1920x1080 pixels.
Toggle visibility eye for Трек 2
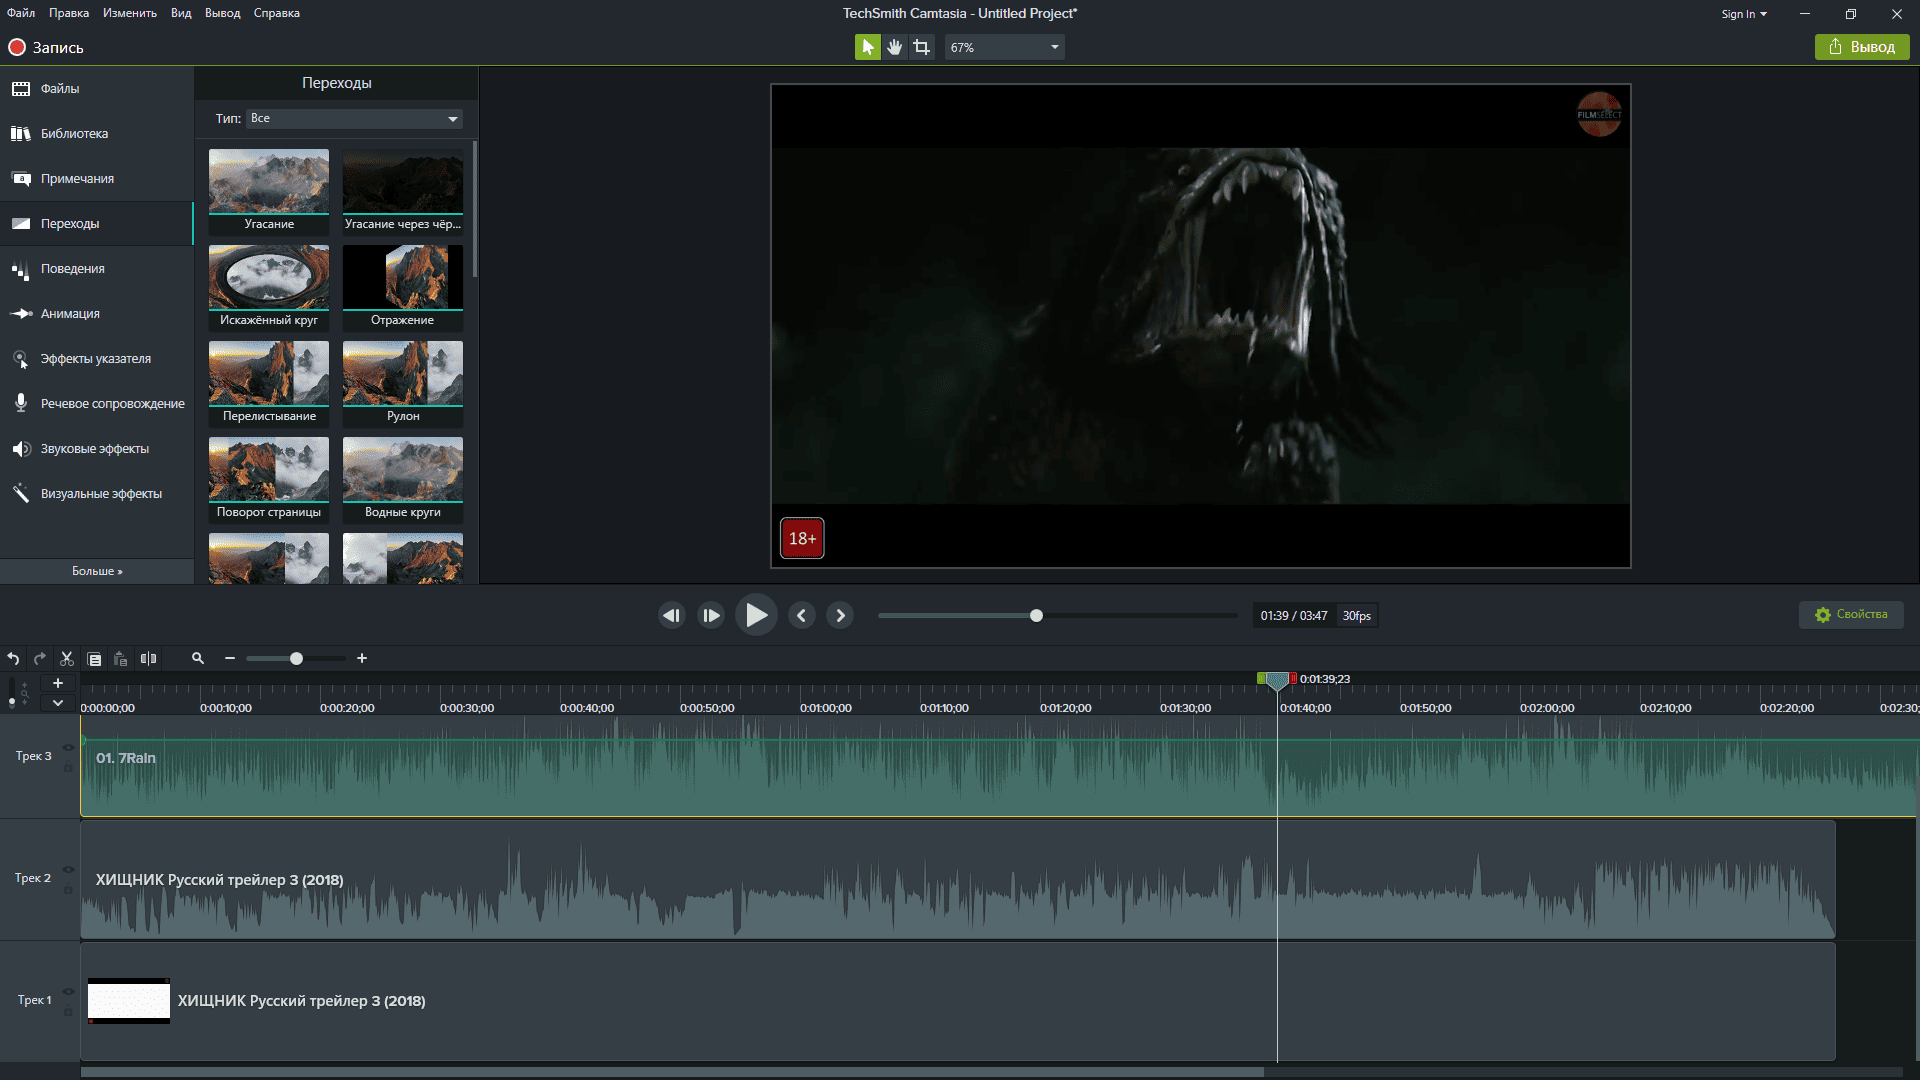[x=68, y=869]
